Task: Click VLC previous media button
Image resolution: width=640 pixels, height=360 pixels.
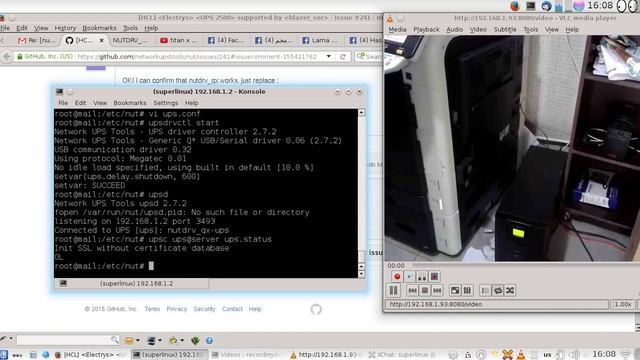Action: 412,291
